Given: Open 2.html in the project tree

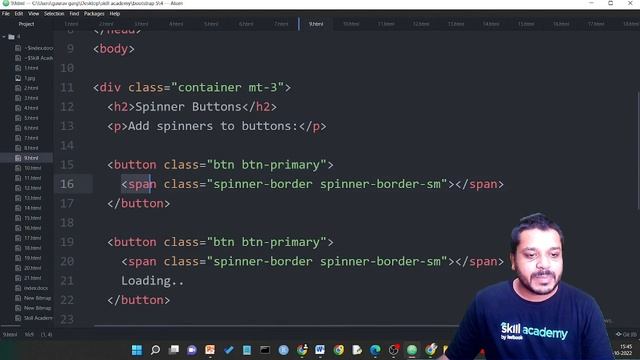Looking at the screenshot, I should tap(31, 88).
